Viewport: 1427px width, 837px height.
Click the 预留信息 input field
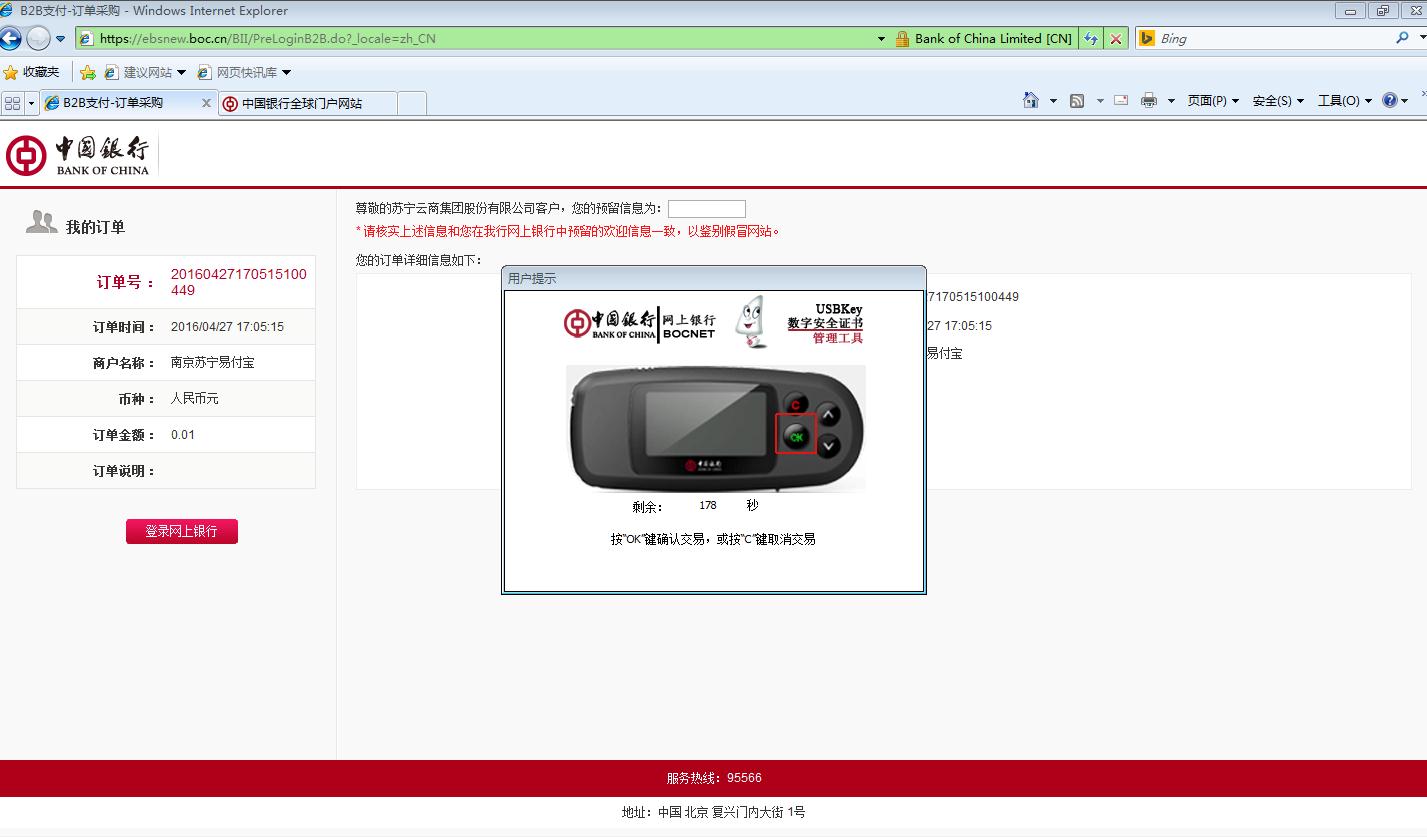706,209
